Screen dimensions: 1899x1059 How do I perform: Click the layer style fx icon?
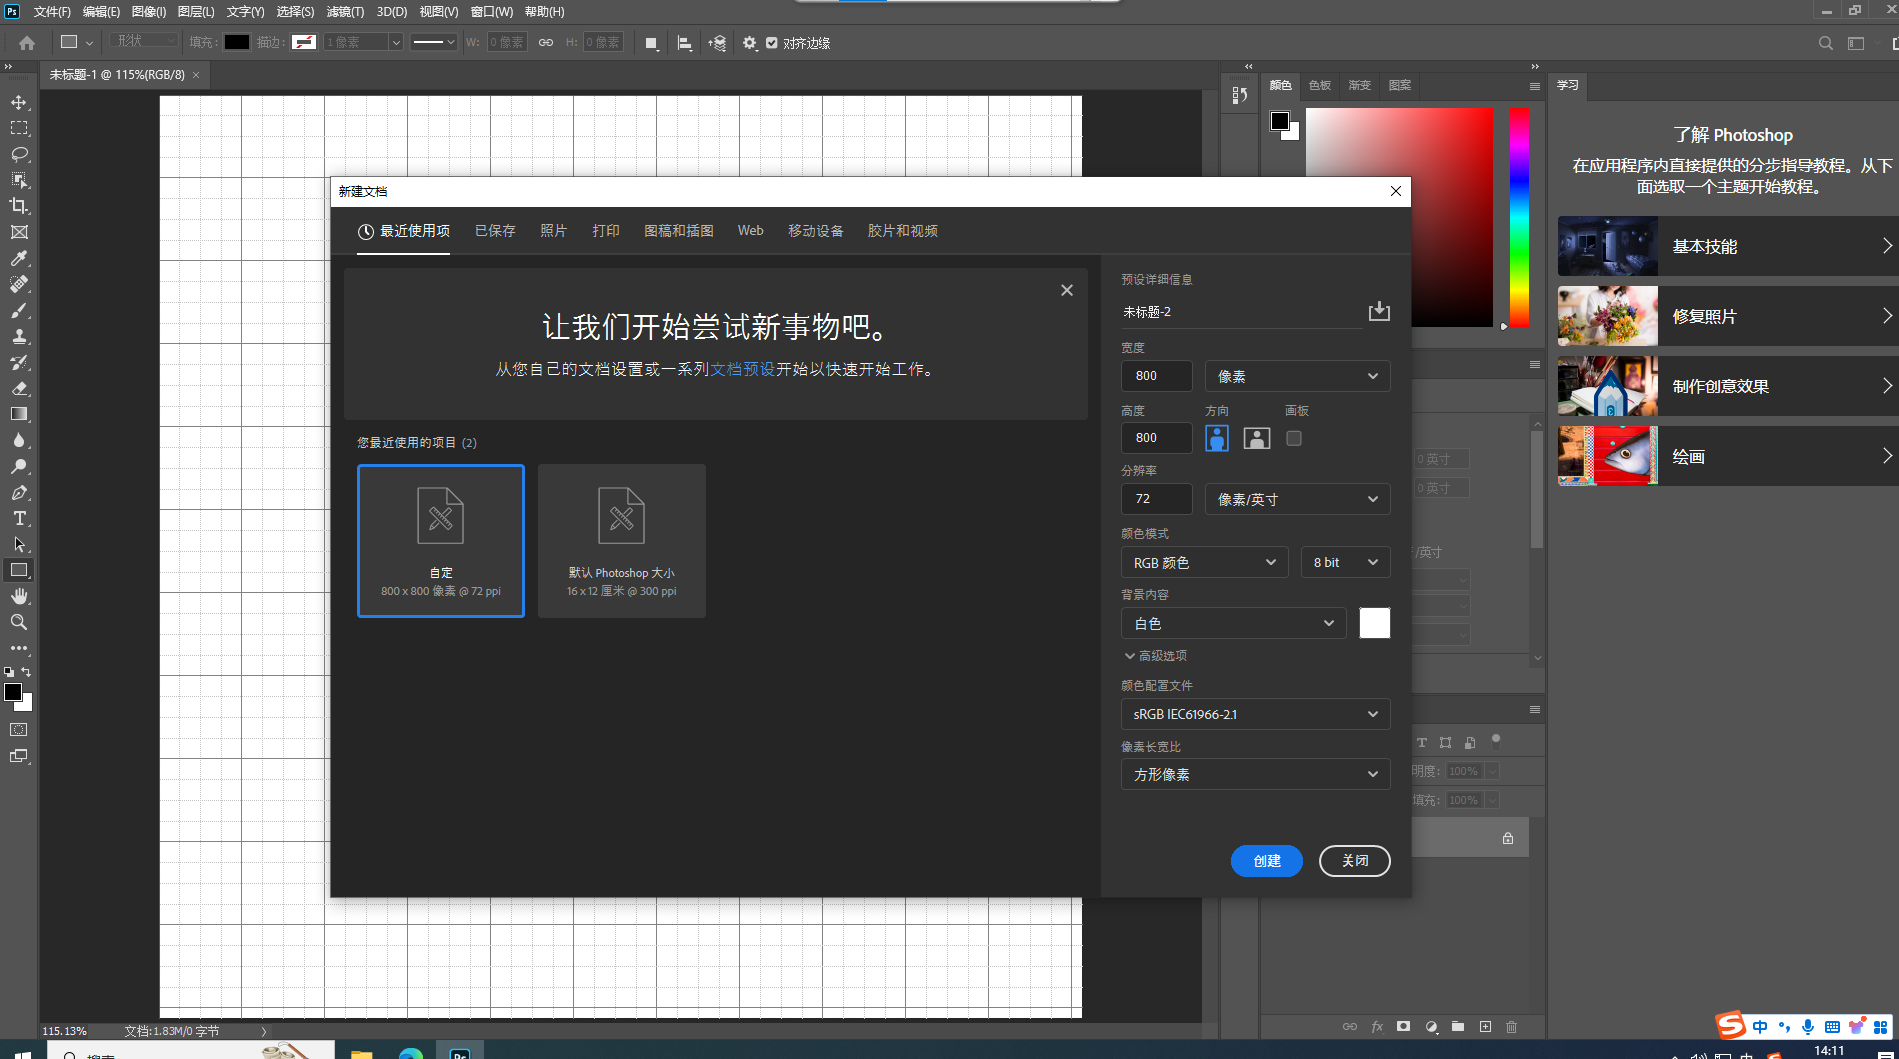(x=1377, y=1027)
